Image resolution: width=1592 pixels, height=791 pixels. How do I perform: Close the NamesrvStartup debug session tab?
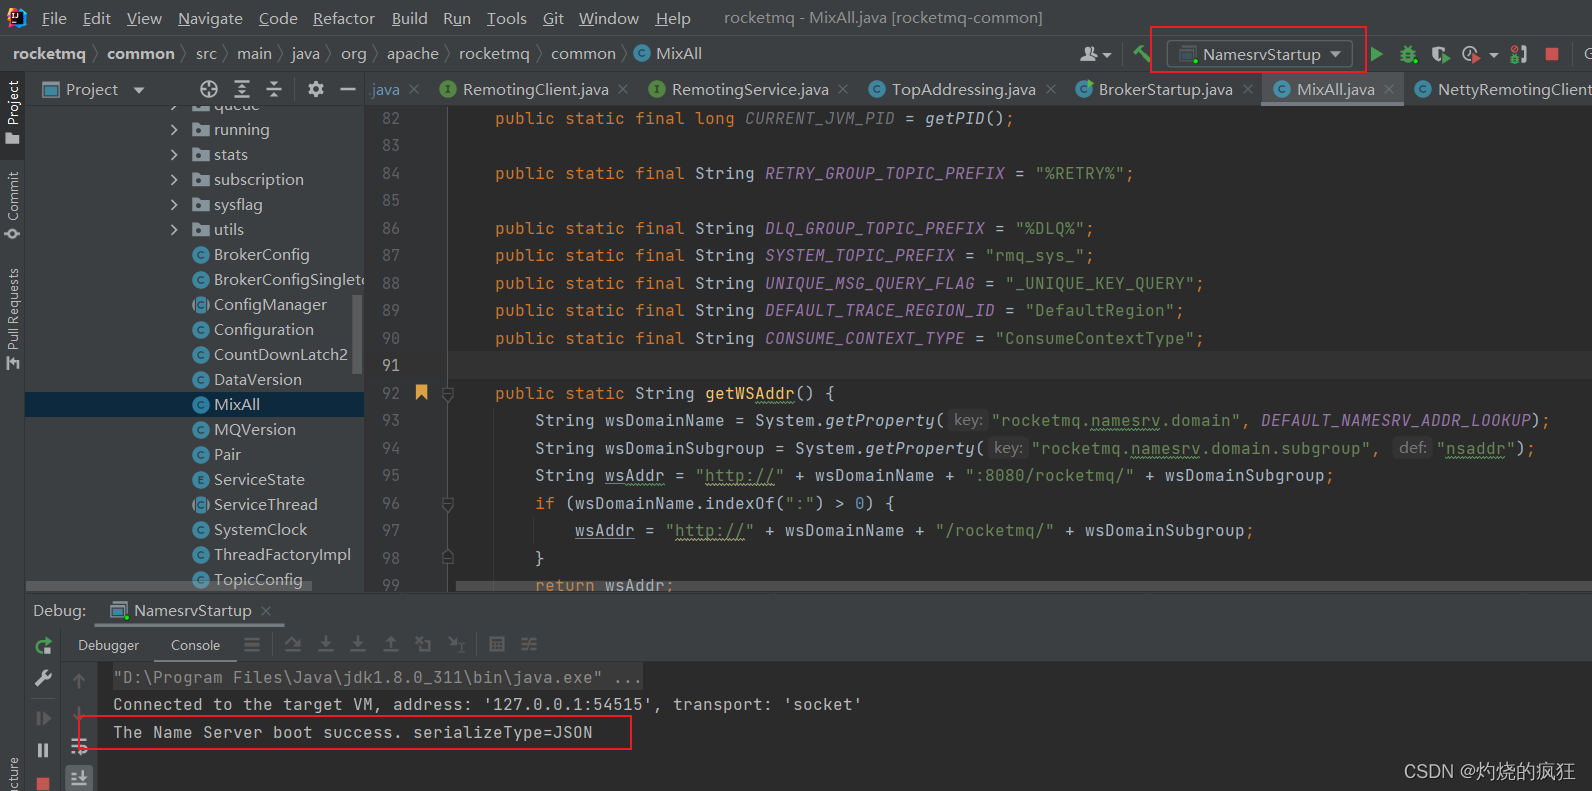(266, 610)
